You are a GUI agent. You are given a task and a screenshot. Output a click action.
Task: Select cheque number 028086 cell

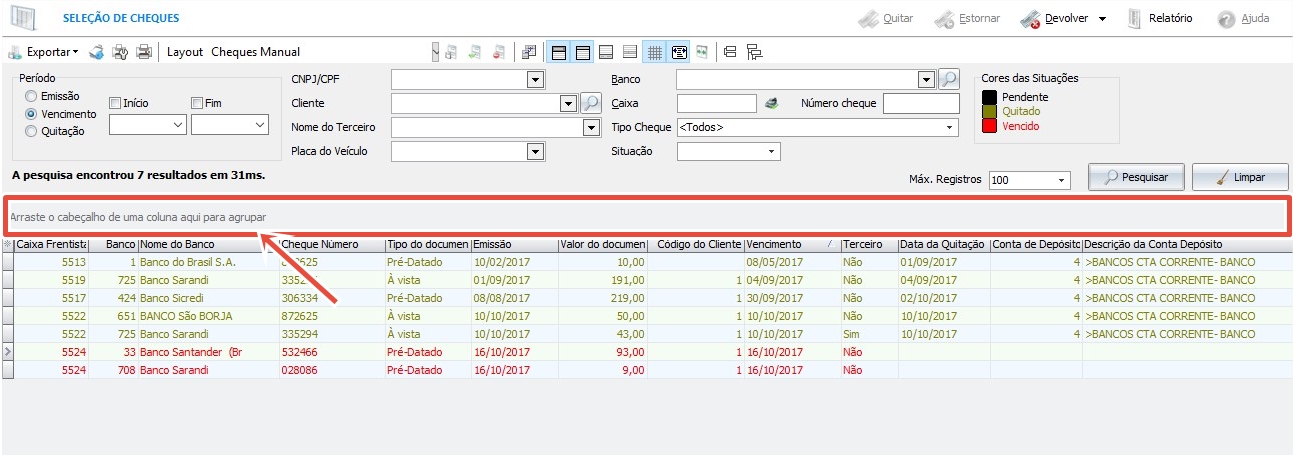click(x=331, y=370)
